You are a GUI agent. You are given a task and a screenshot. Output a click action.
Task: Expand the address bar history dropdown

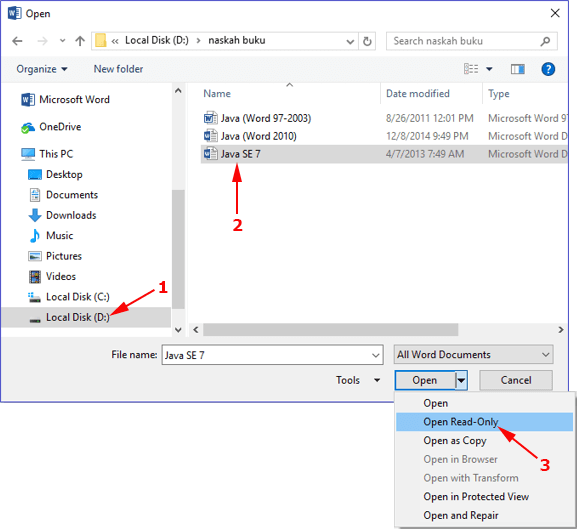(x=350, y=42)
